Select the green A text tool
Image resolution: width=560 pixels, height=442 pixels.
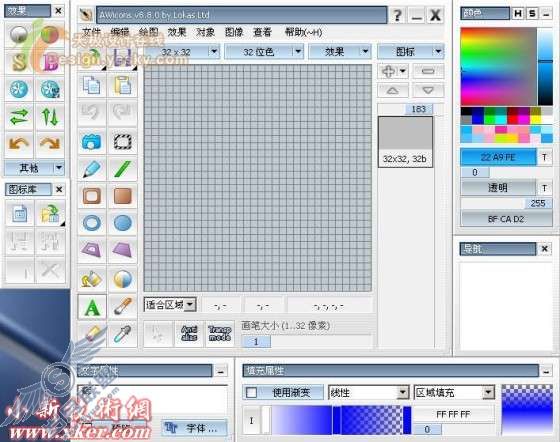coord(92,307)
